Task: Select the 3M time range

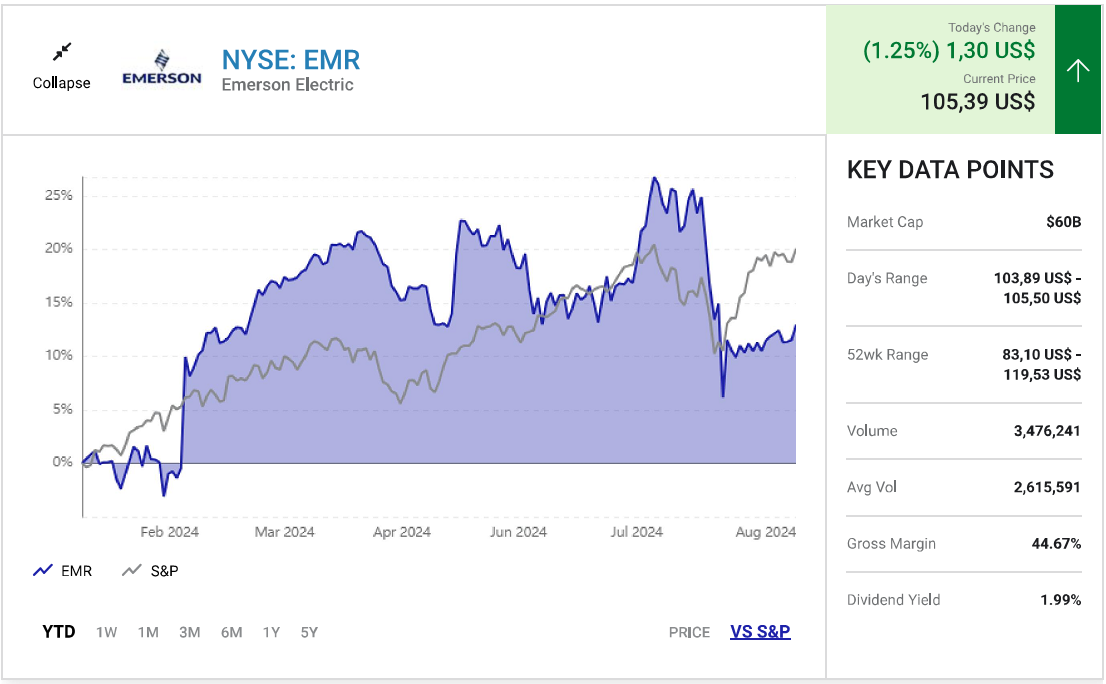Action: (x=189, y=632)
